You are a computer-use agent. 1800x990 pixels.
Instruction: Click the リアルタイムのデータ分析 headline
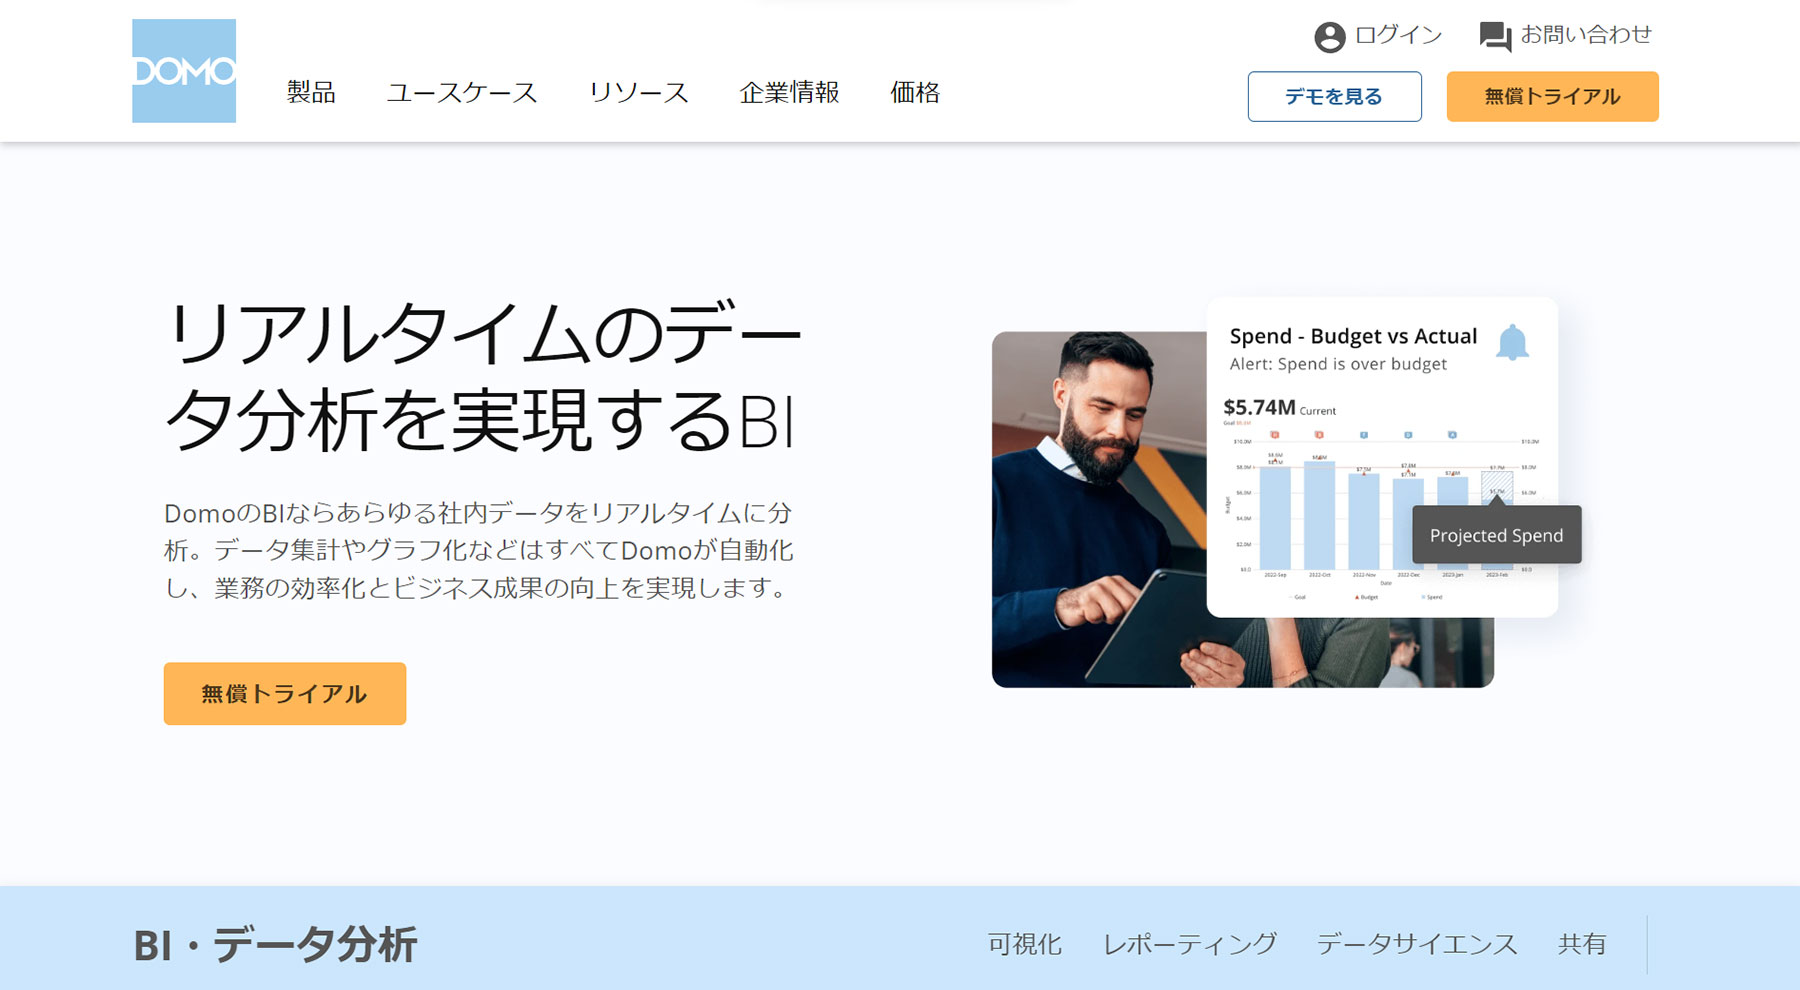tap(484, 376)
